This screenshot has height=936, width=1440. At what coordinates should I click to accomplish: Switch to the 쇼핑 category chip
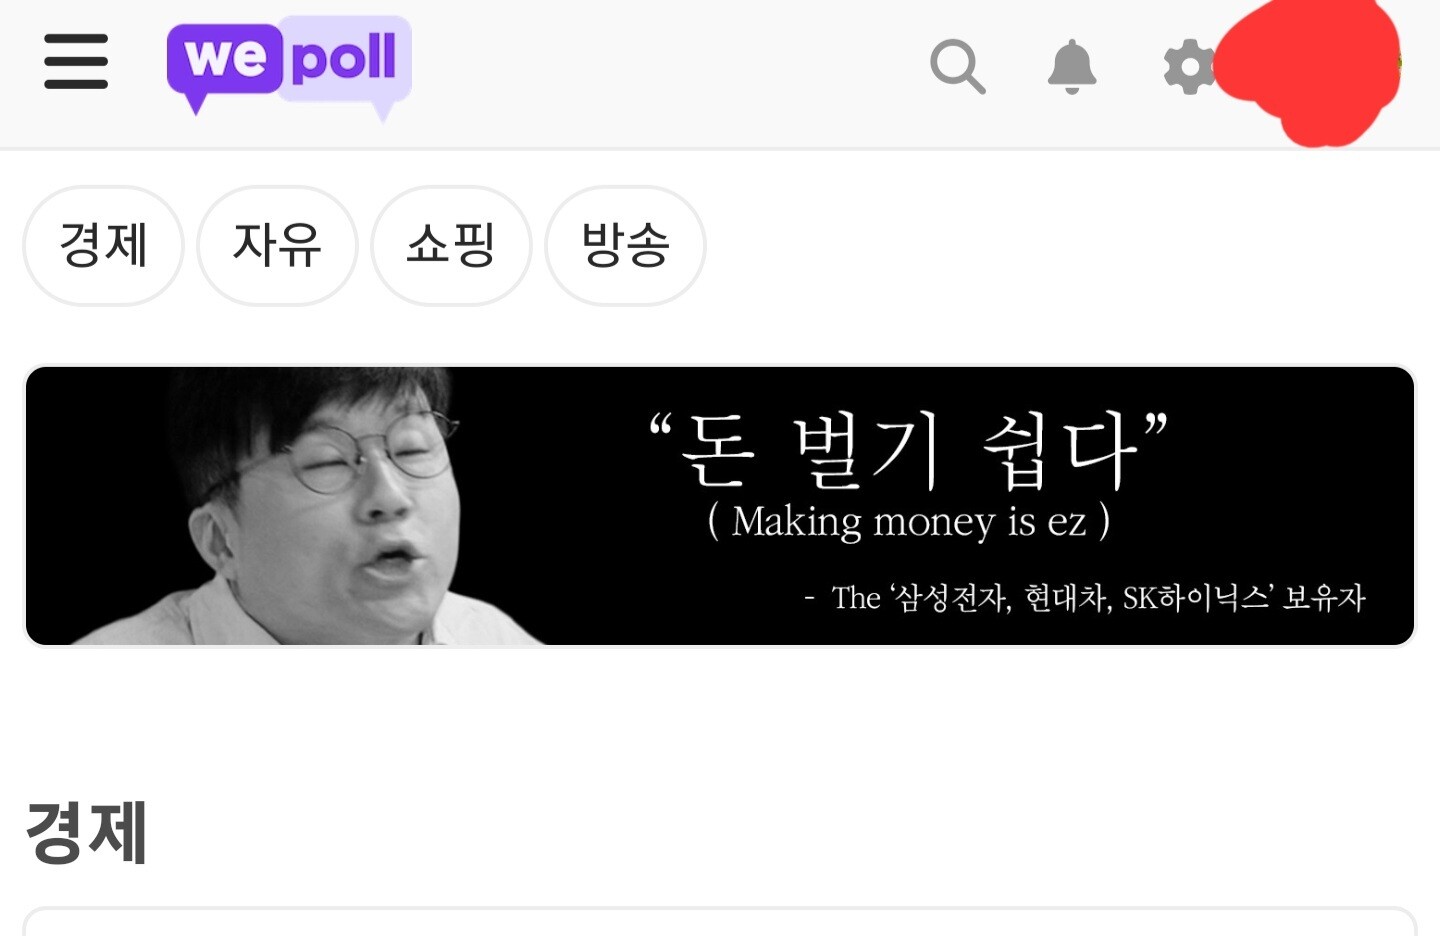pyautogui.click(x=451, y=245)
